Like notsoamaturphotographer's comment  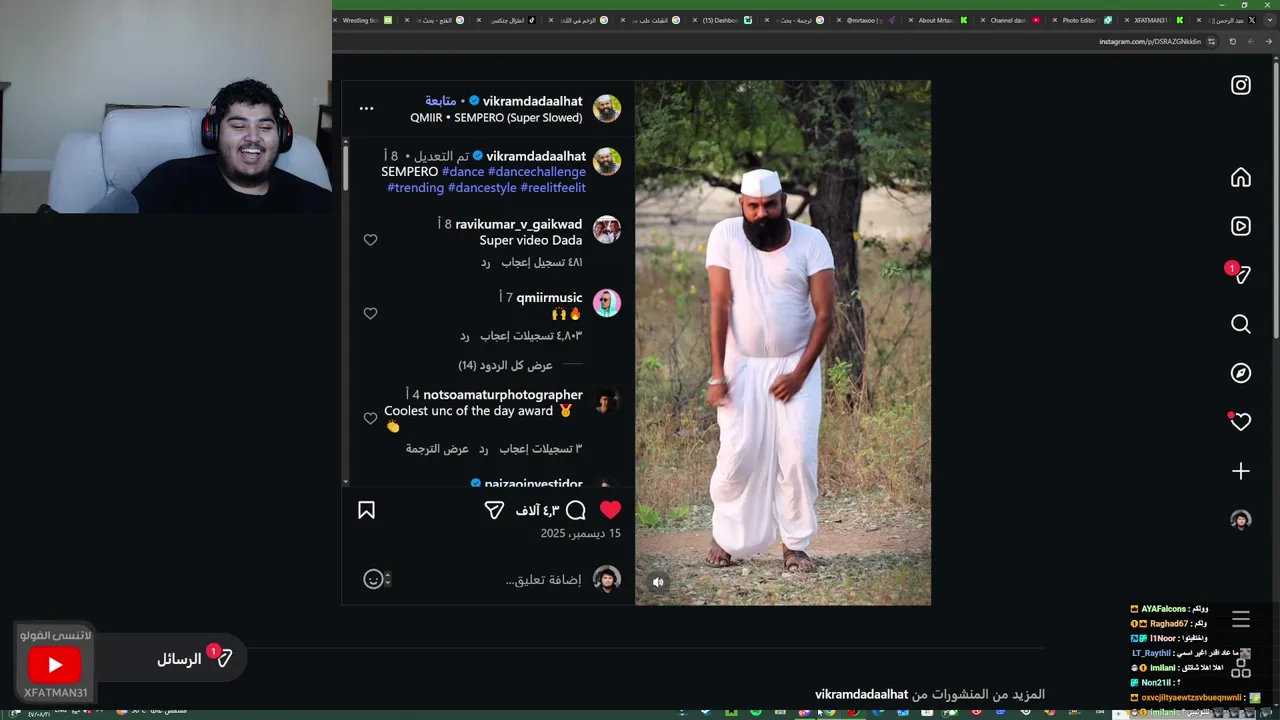[x=370, y=418]
